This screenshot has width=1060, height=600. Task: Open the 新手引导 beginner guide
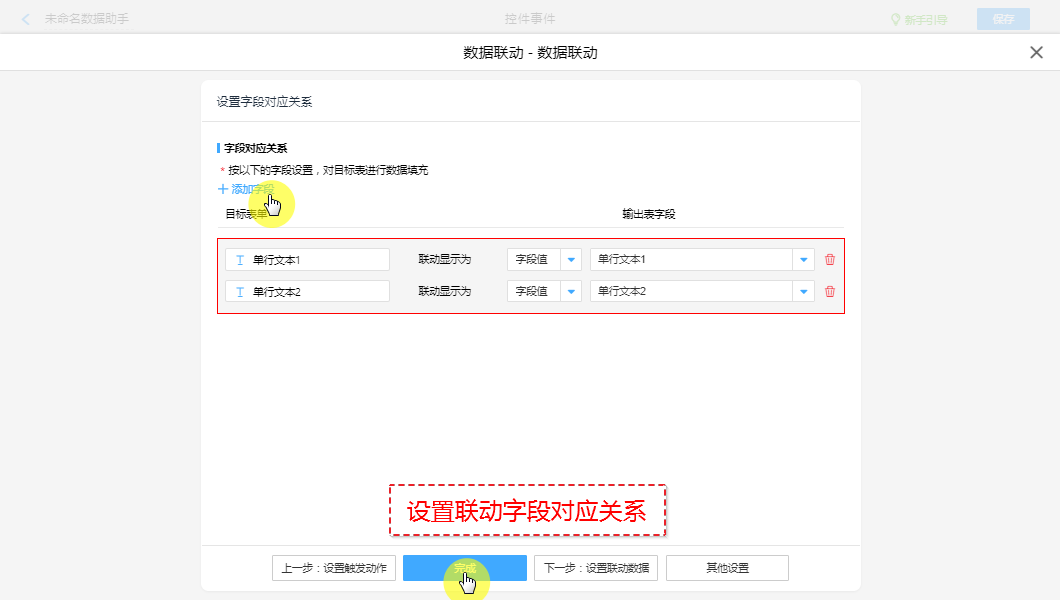click(x=918, y=19)
